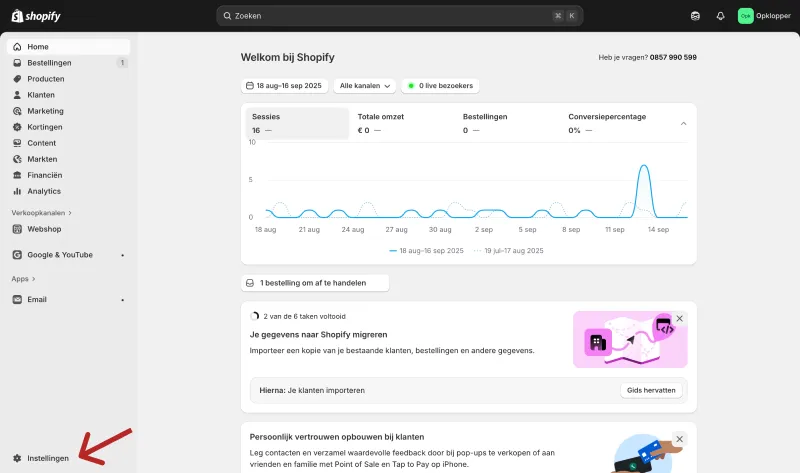800x473 pixels.
Task: Open Marketing in sidebar
Action: pos(68,111)
